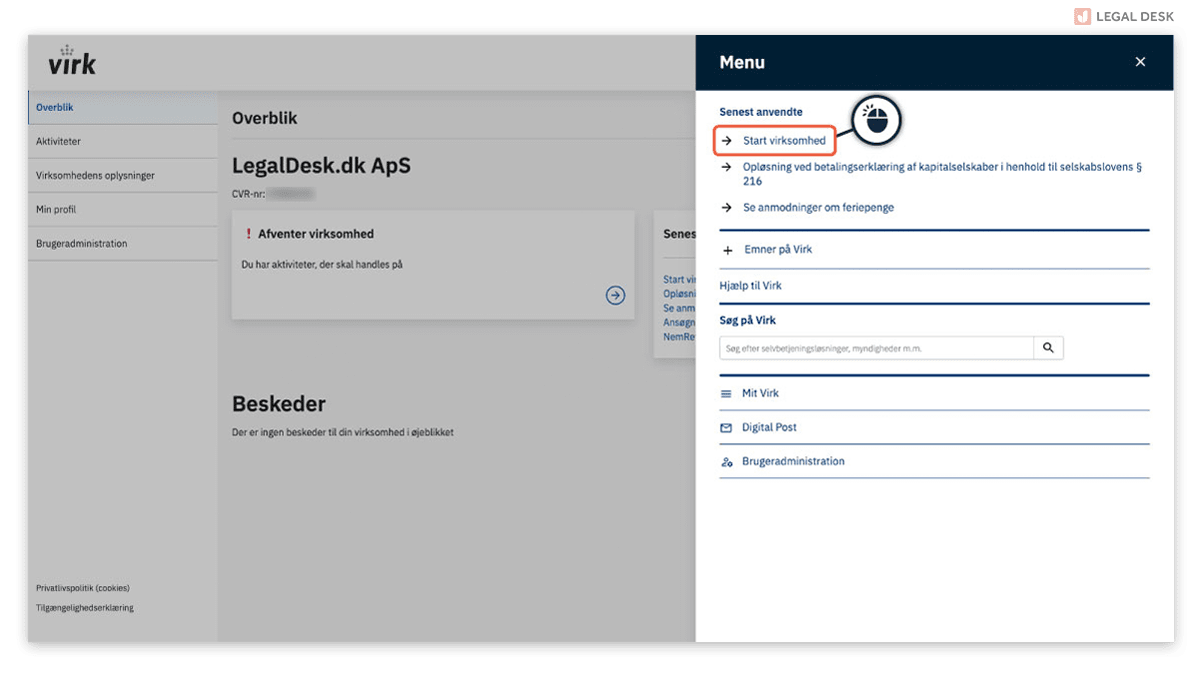Open Start virksomhed link in menu
The height and width of the screenshot is (675, 1200).
[x=784, y=141]
